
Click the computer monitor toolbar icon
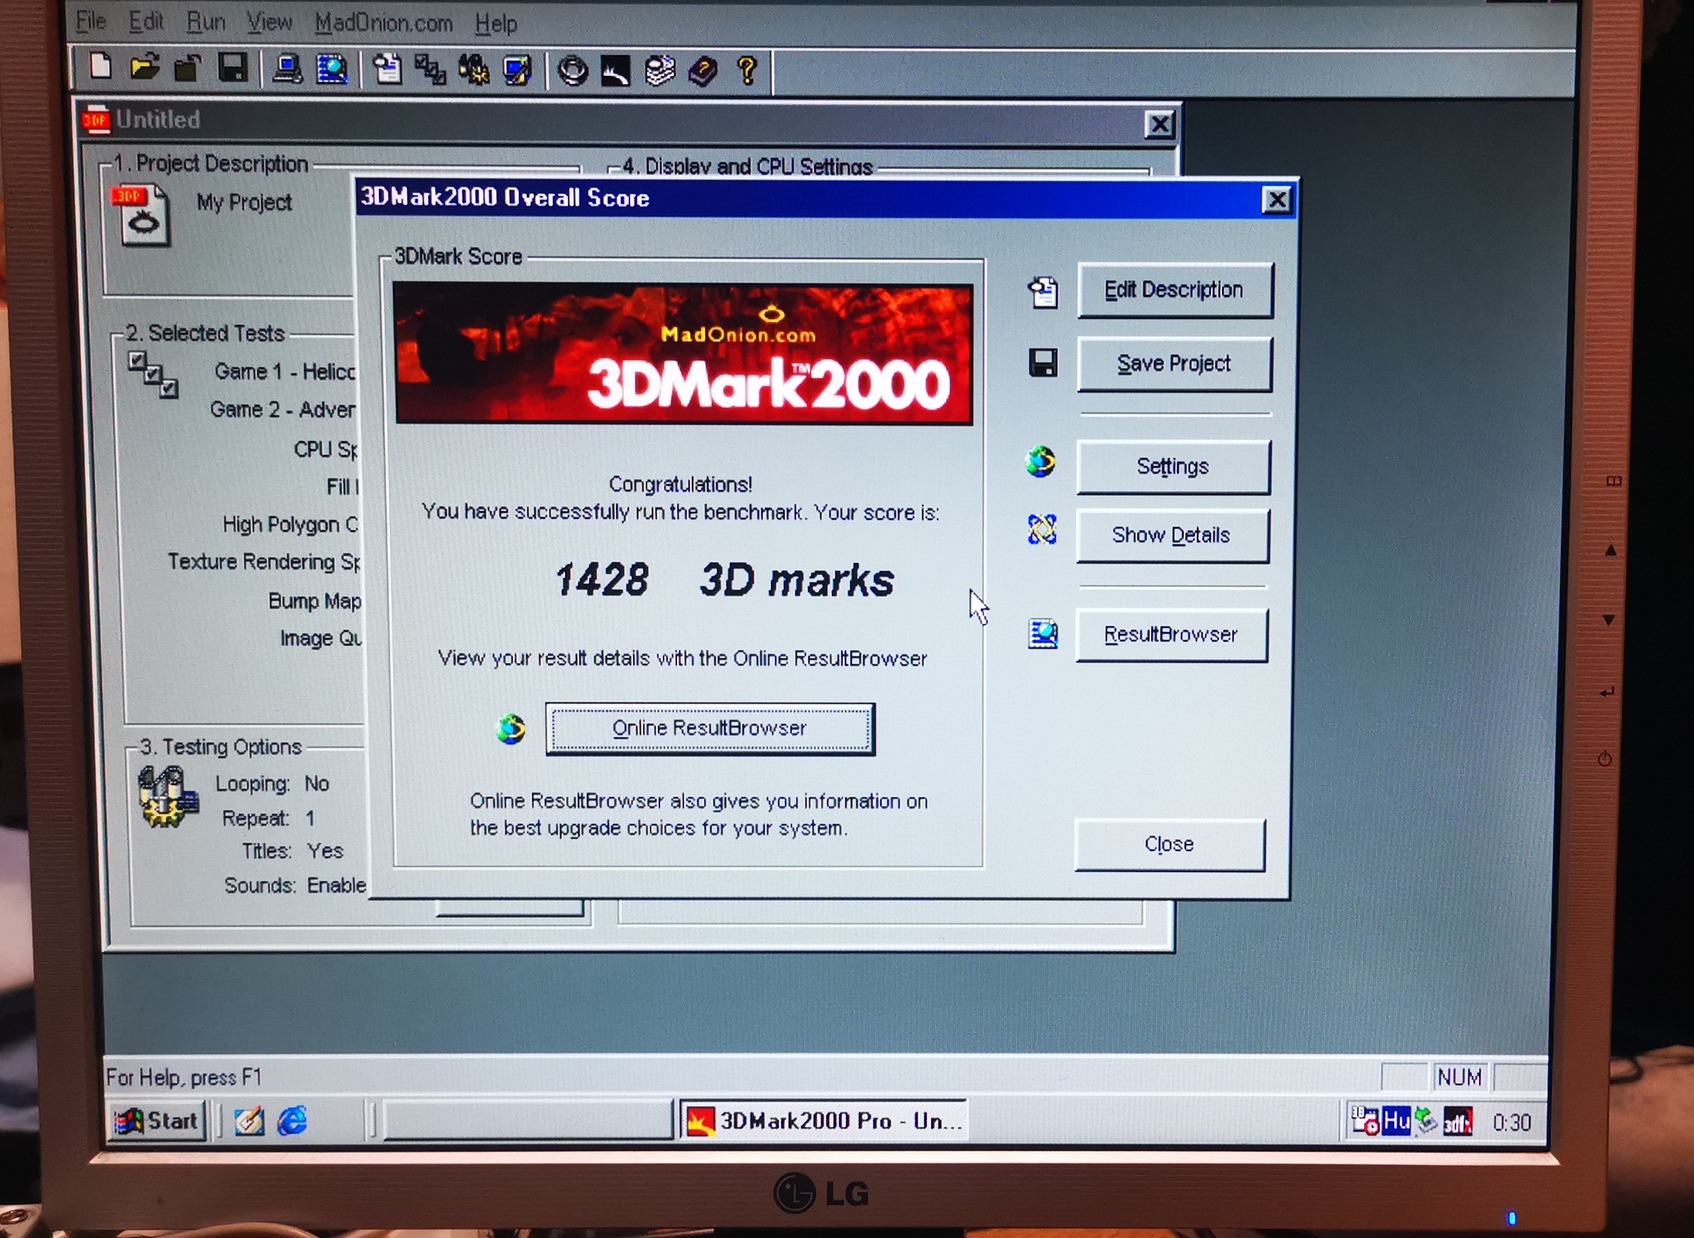[x=288, y=69]
